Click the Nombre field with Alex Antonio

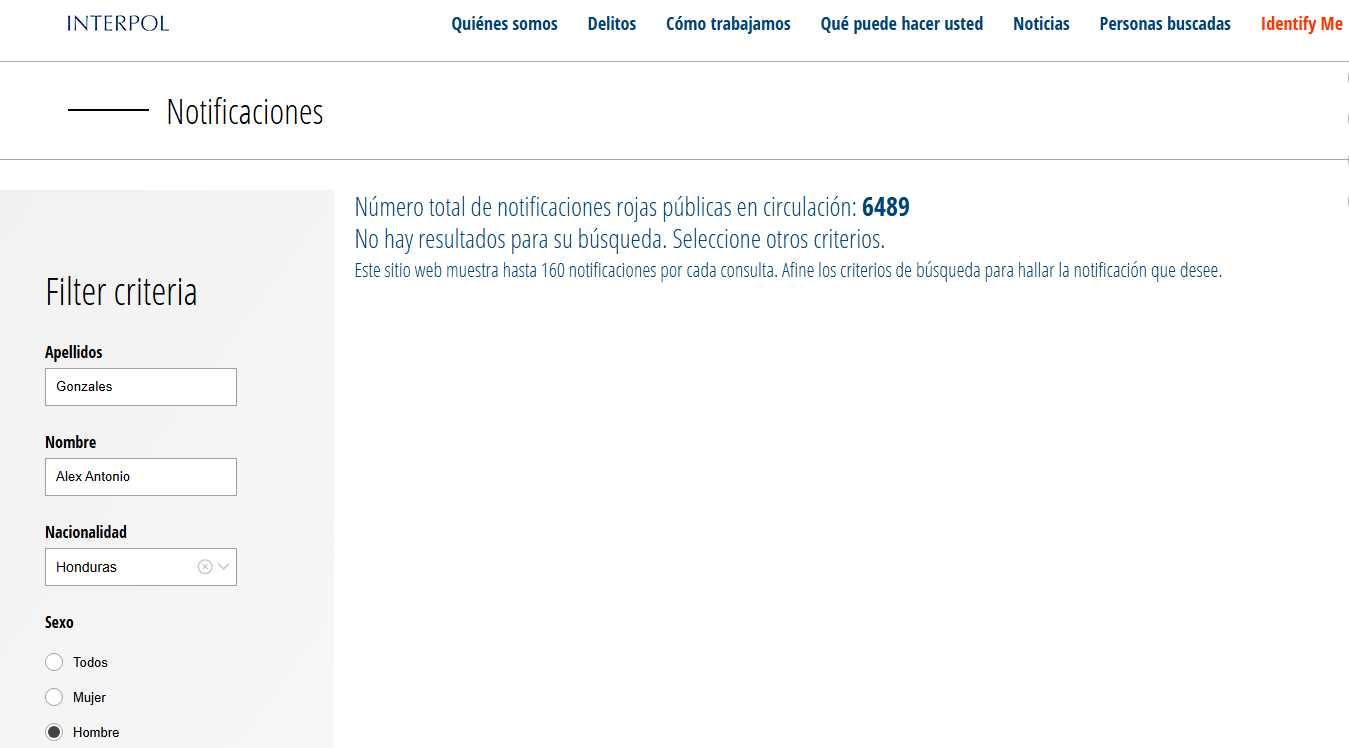click(x=141, y=477)
